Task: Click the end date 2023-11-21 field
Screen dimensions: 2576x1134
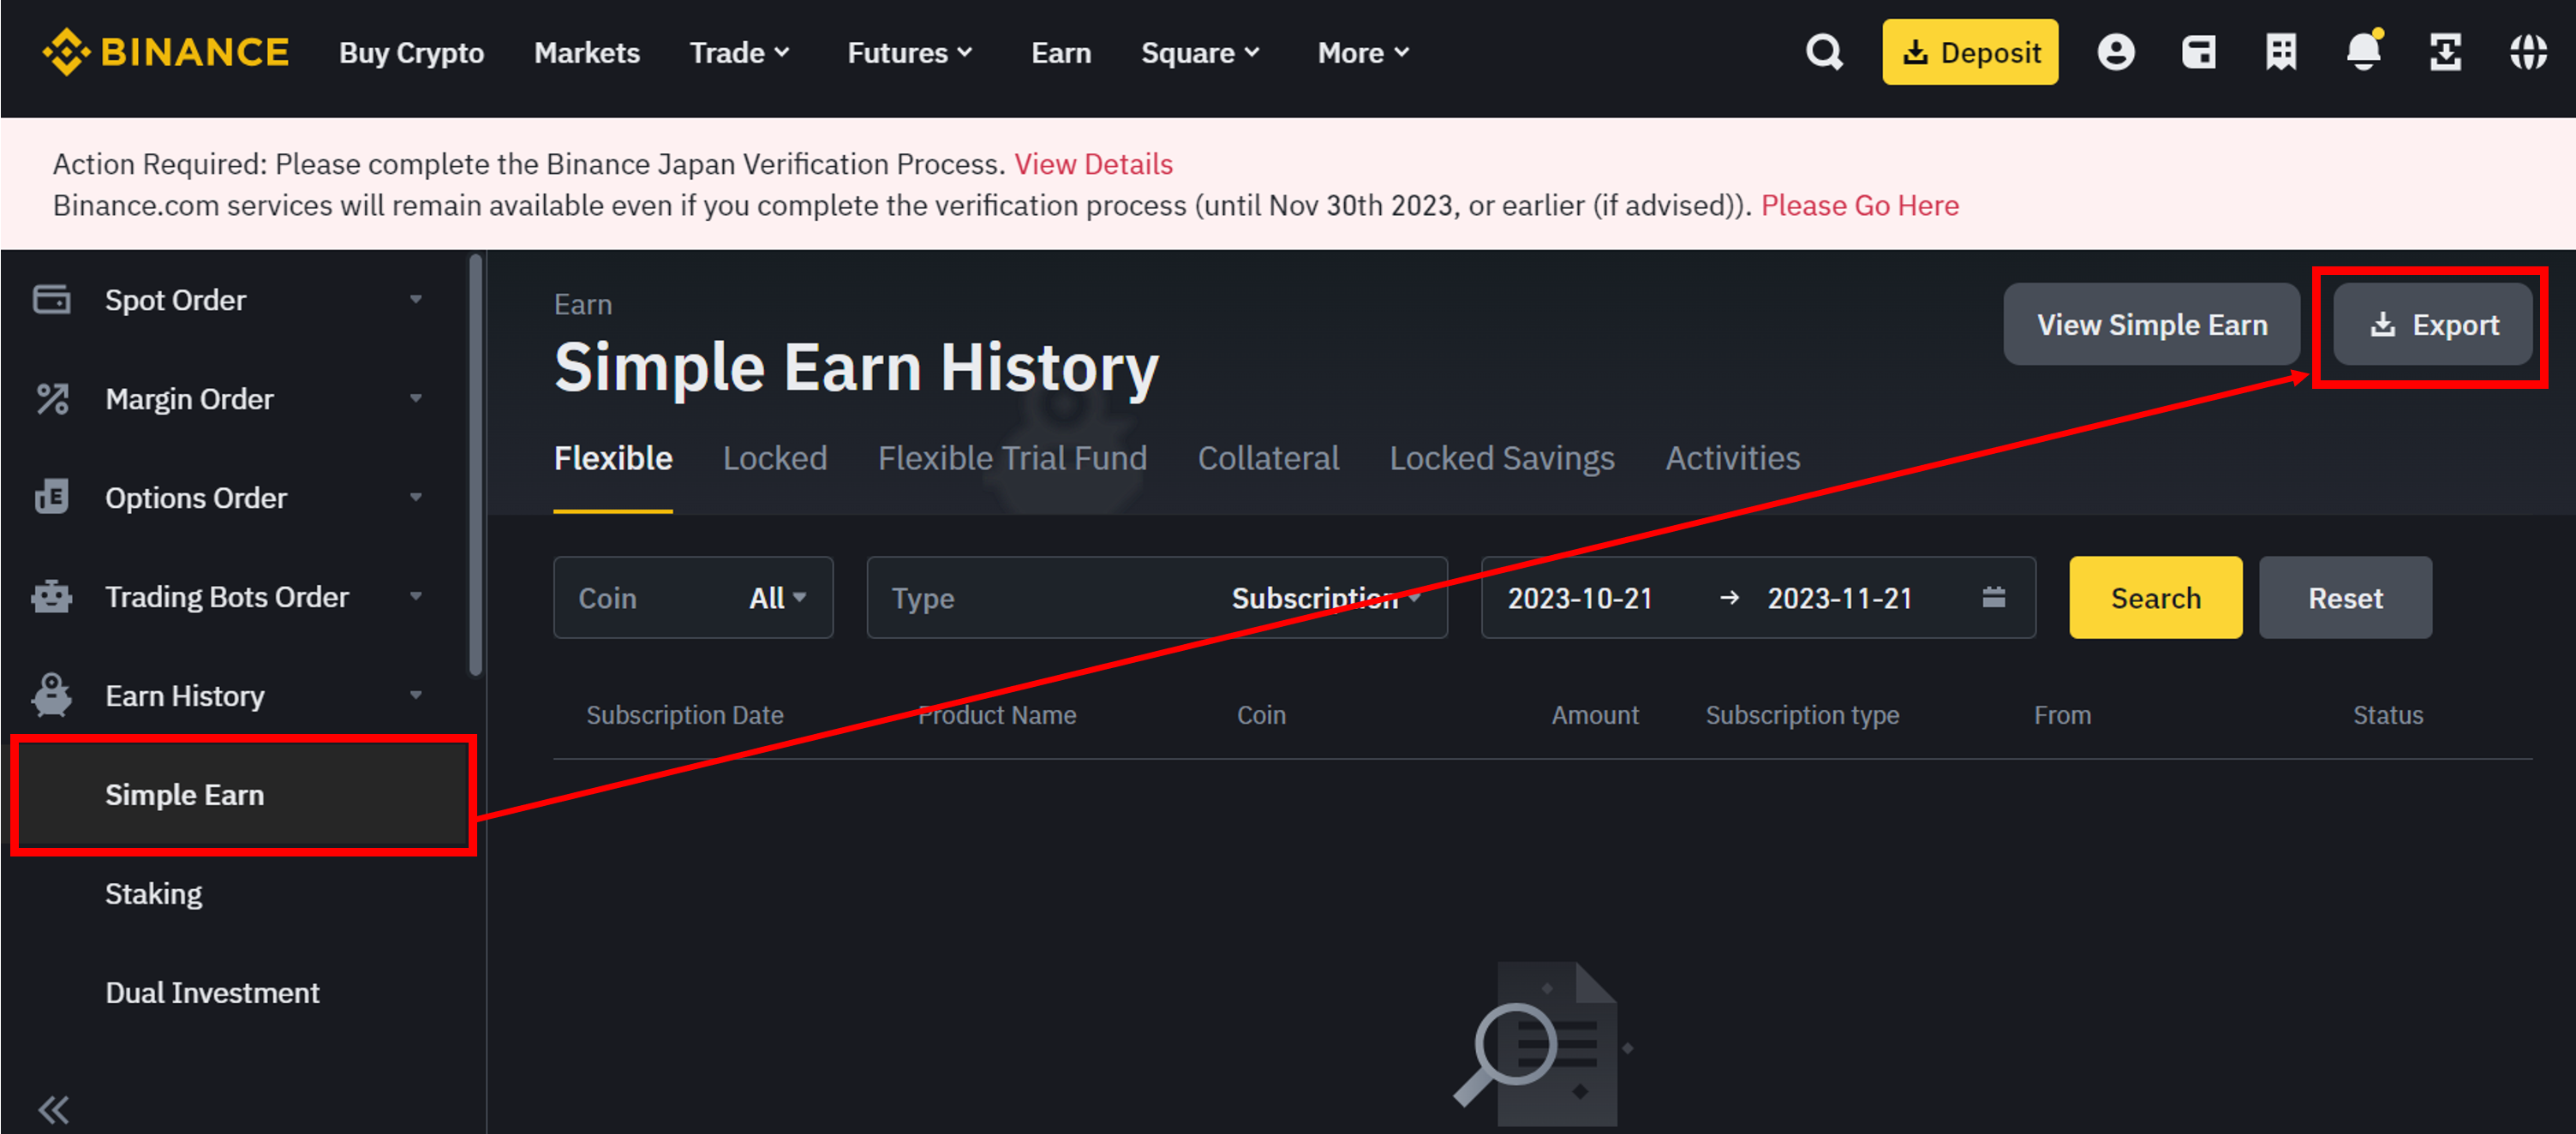Action: (1840, 598)
